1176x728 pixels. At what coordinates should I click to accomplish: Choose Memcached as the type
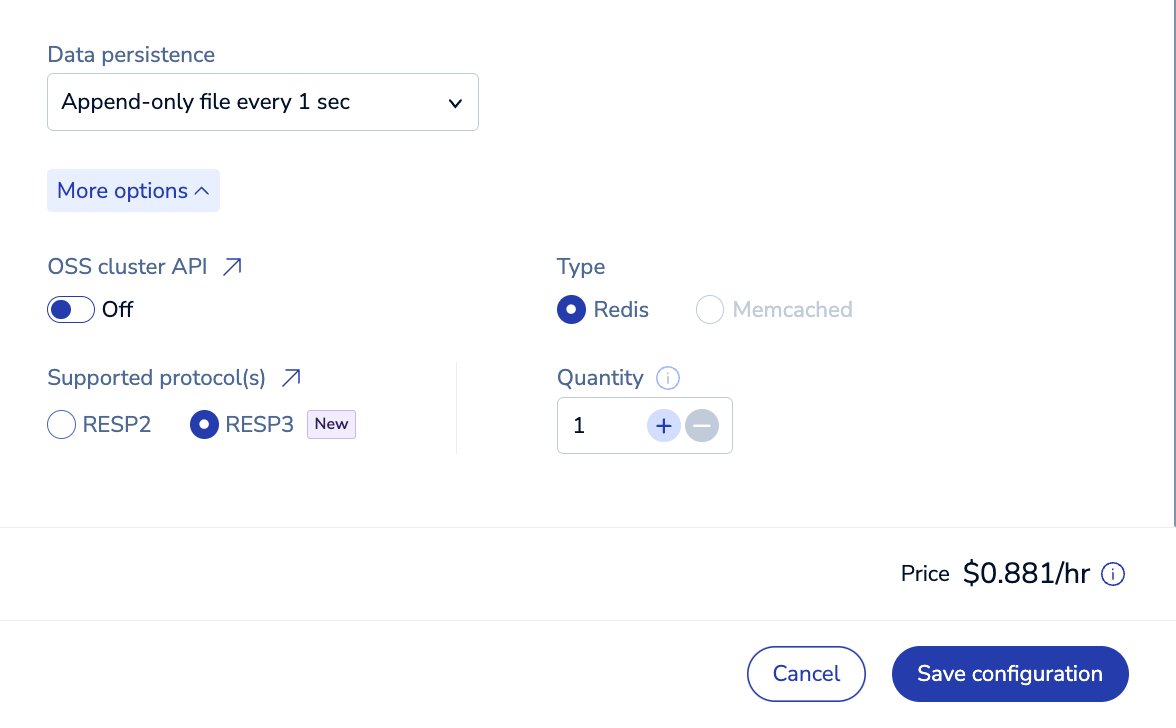click(x=710, y=310)
